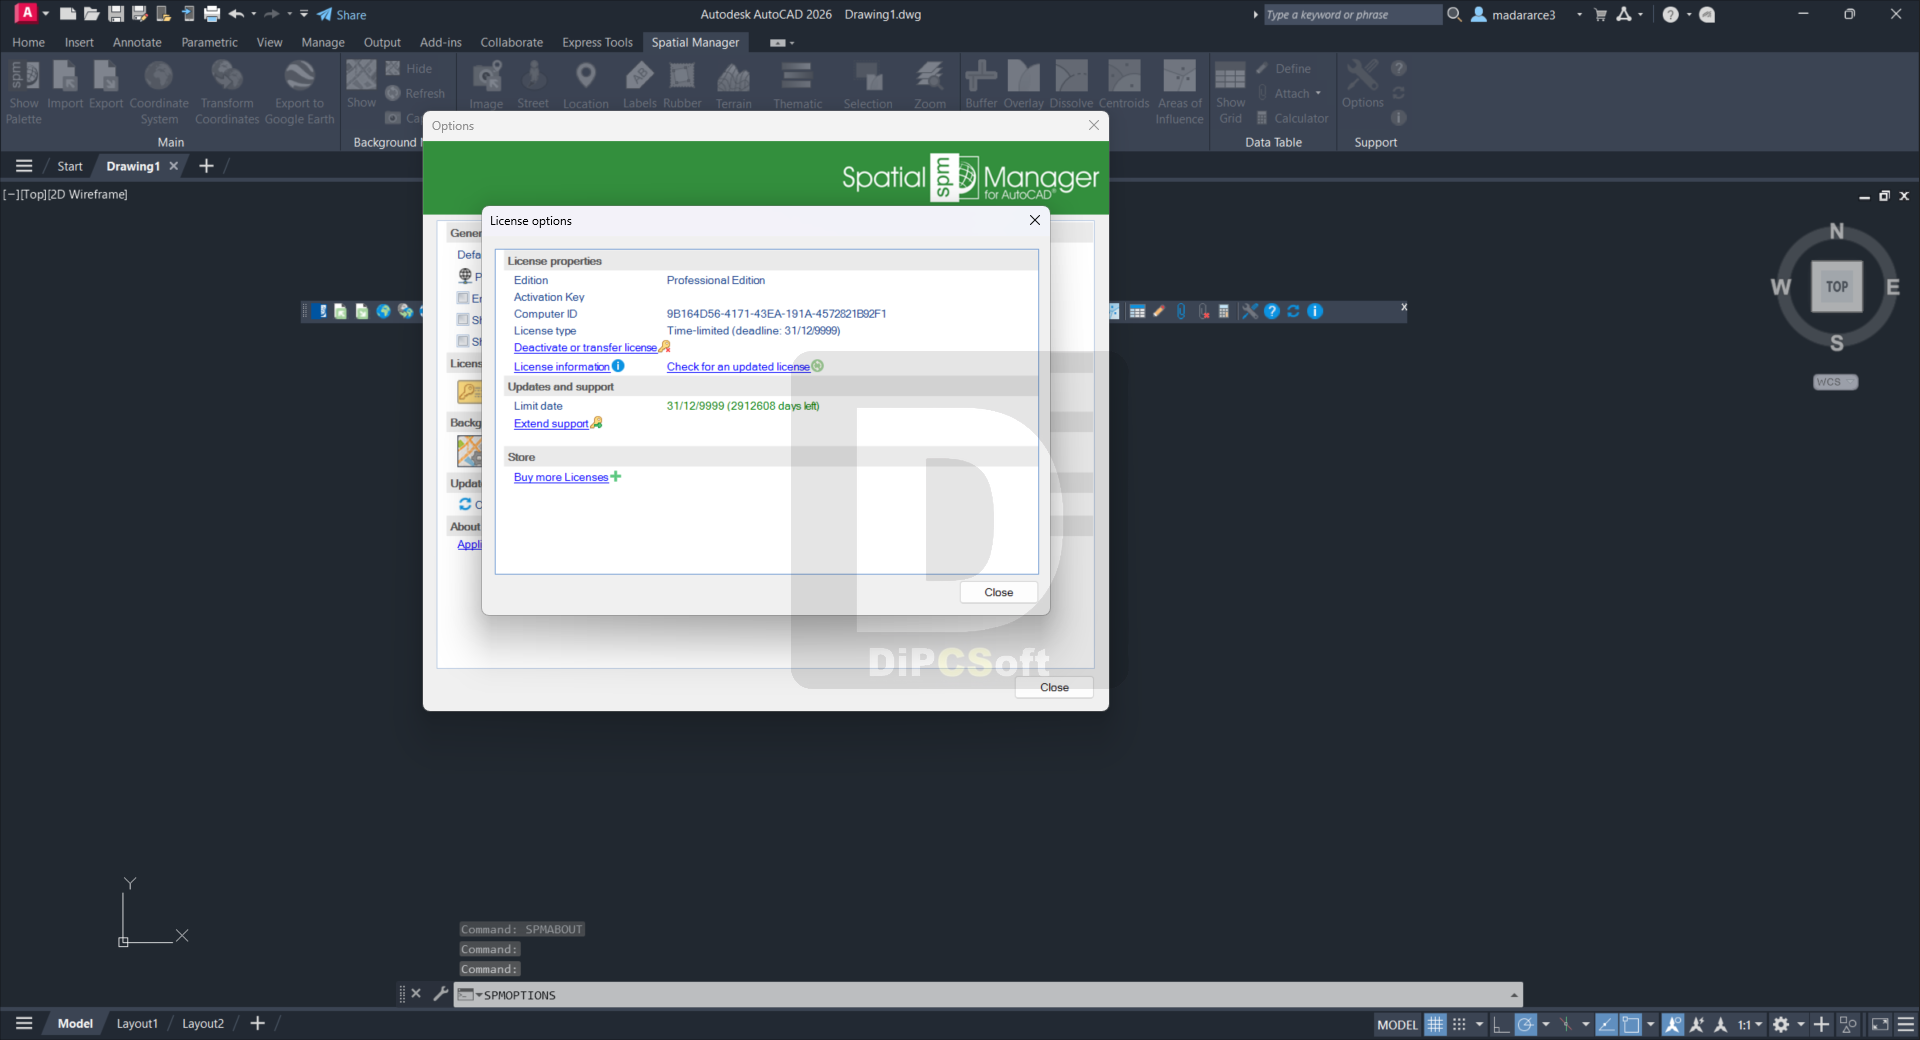Click Check for an updated license link
Screen dimensions: 1920x1040
coord(738,367)
